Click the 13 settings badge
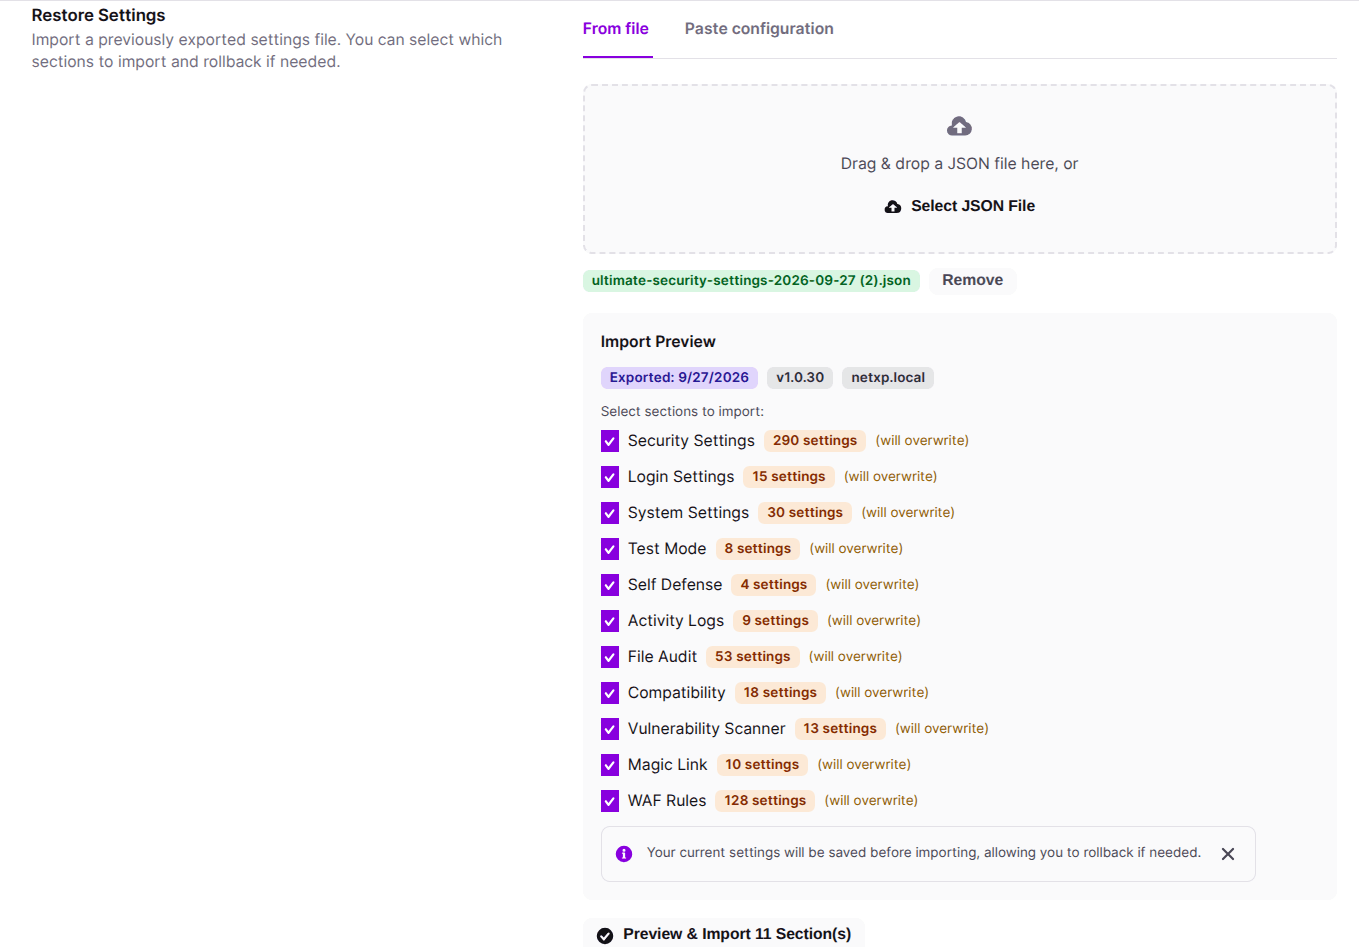Screen dimensions: 1359x947 [840, 729]
